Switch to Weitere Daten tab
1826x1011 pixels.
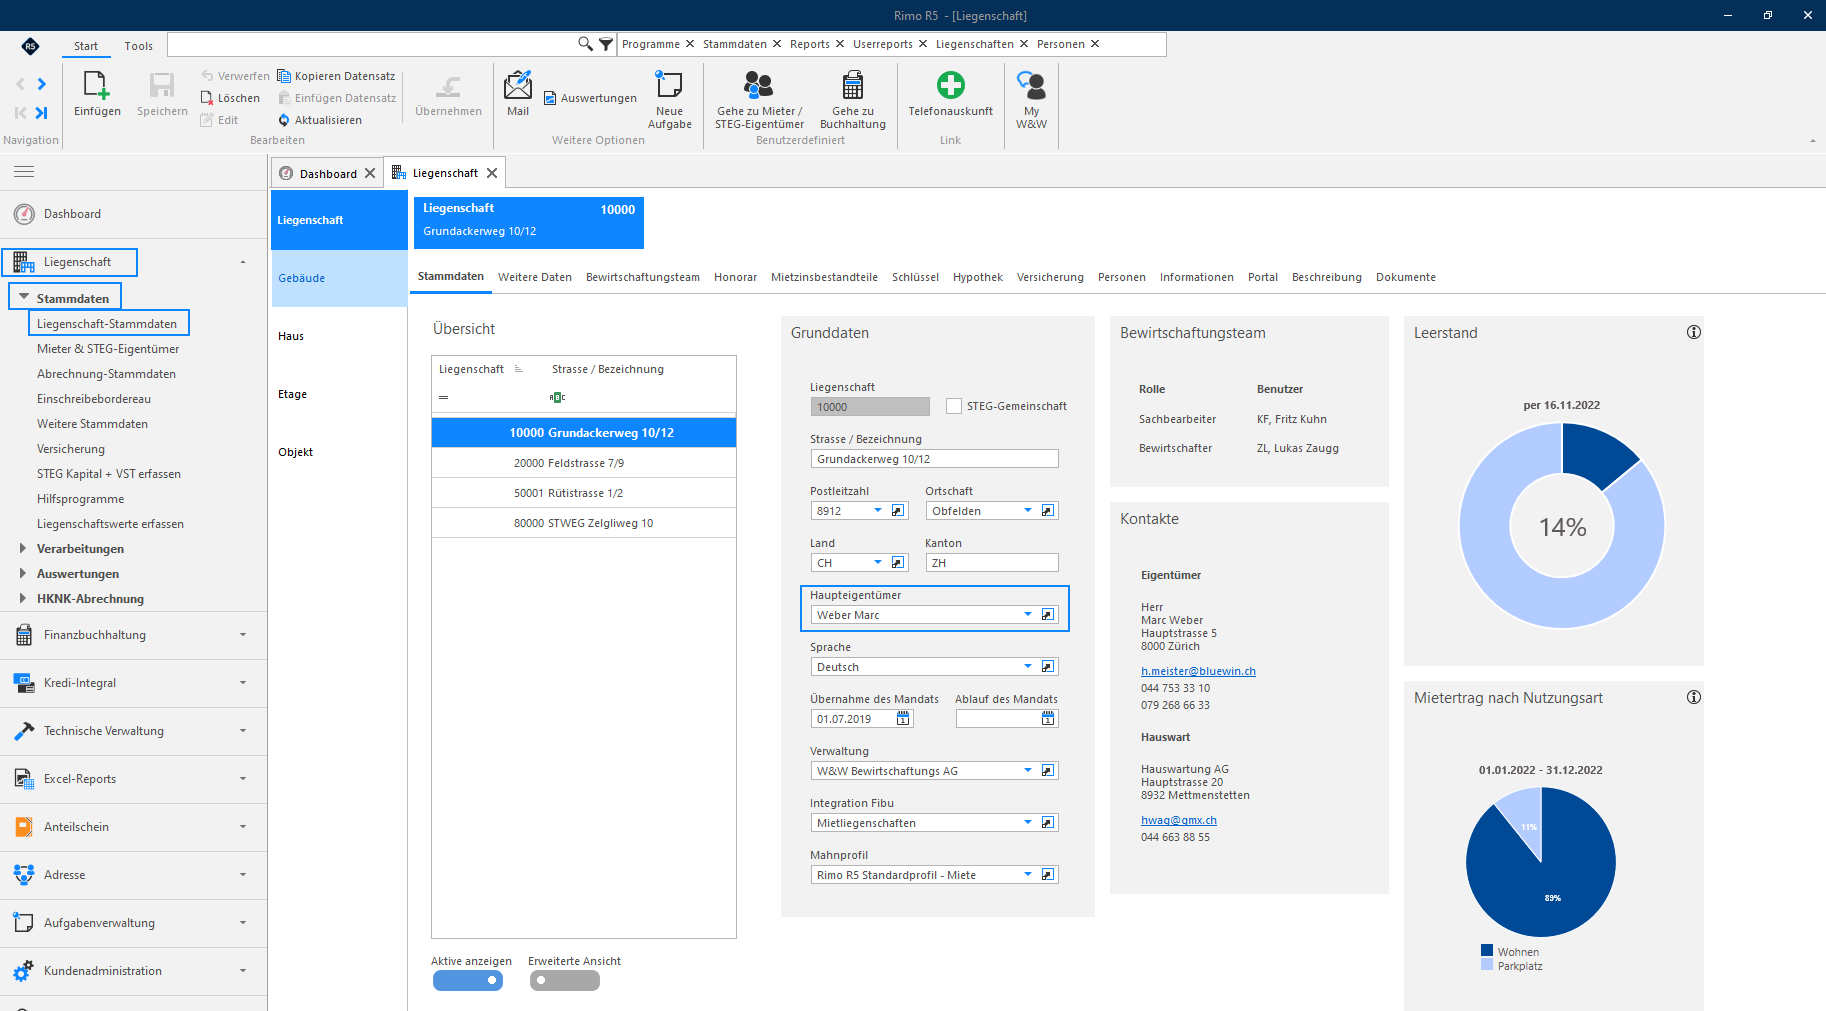click(x=535, y=277)
